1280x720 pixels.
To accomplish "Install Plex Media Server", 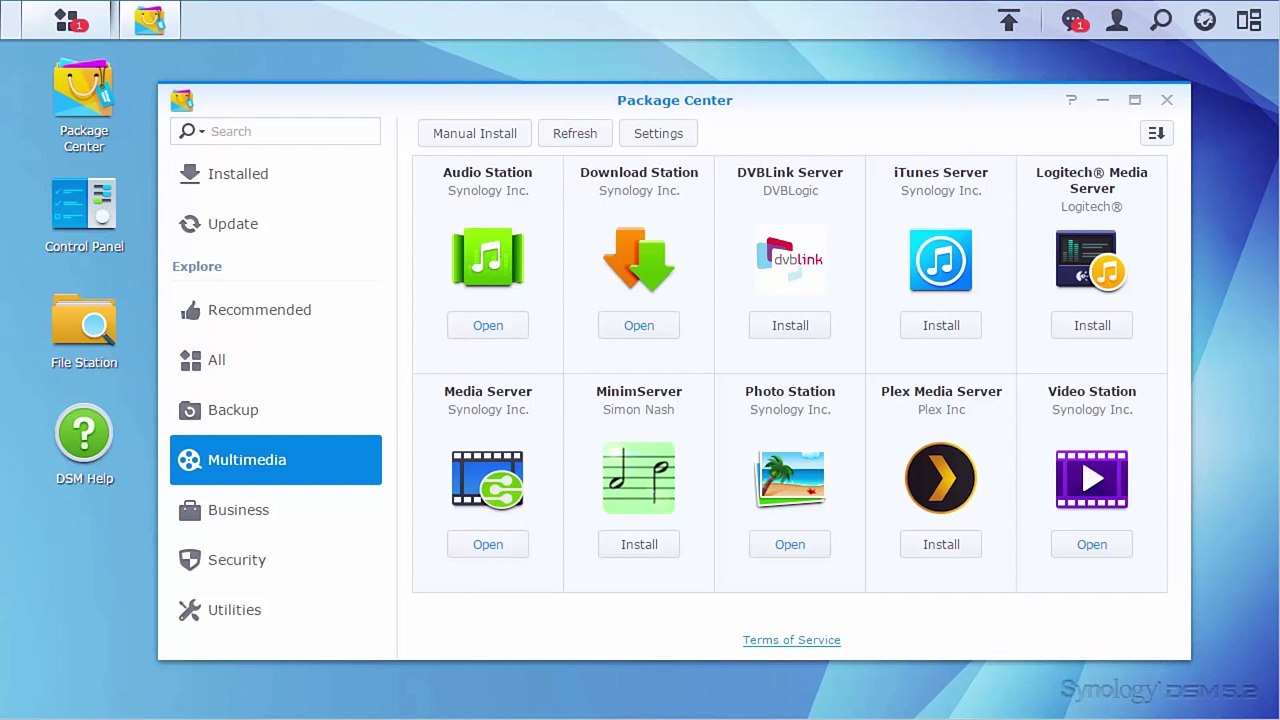I will [x=941, y=544].
